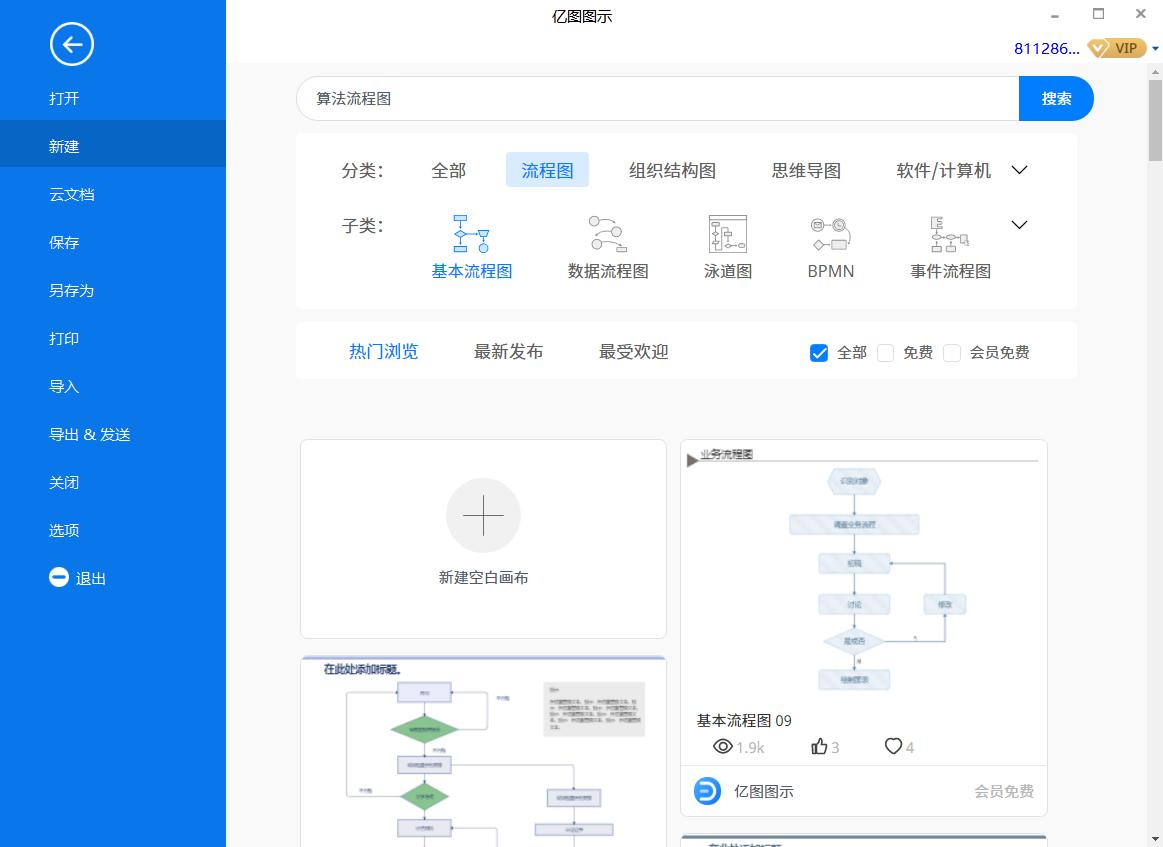Uncheck the 全部 filter checkbox

tap(819, 352)
